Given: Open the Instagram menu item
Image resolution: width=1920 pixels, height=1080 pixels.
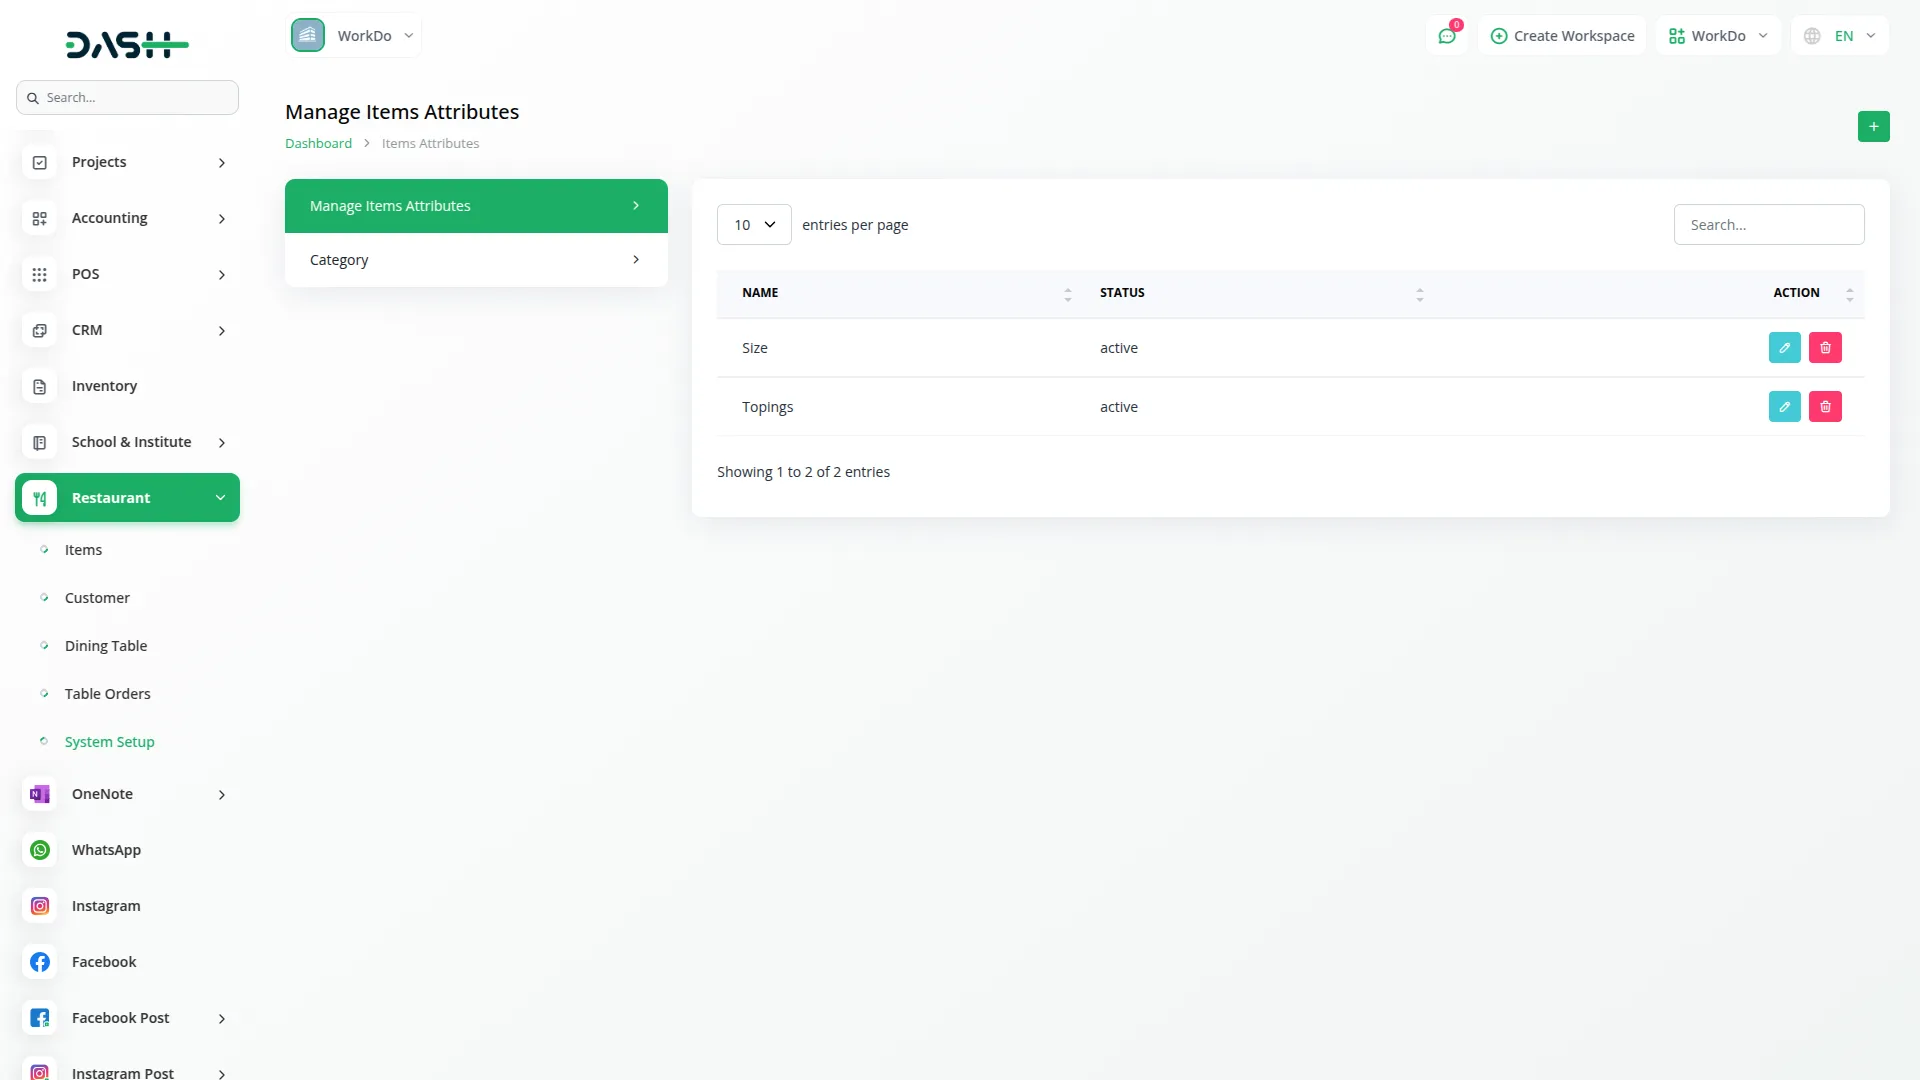Looking at the screenshot, I should [128, 906].
